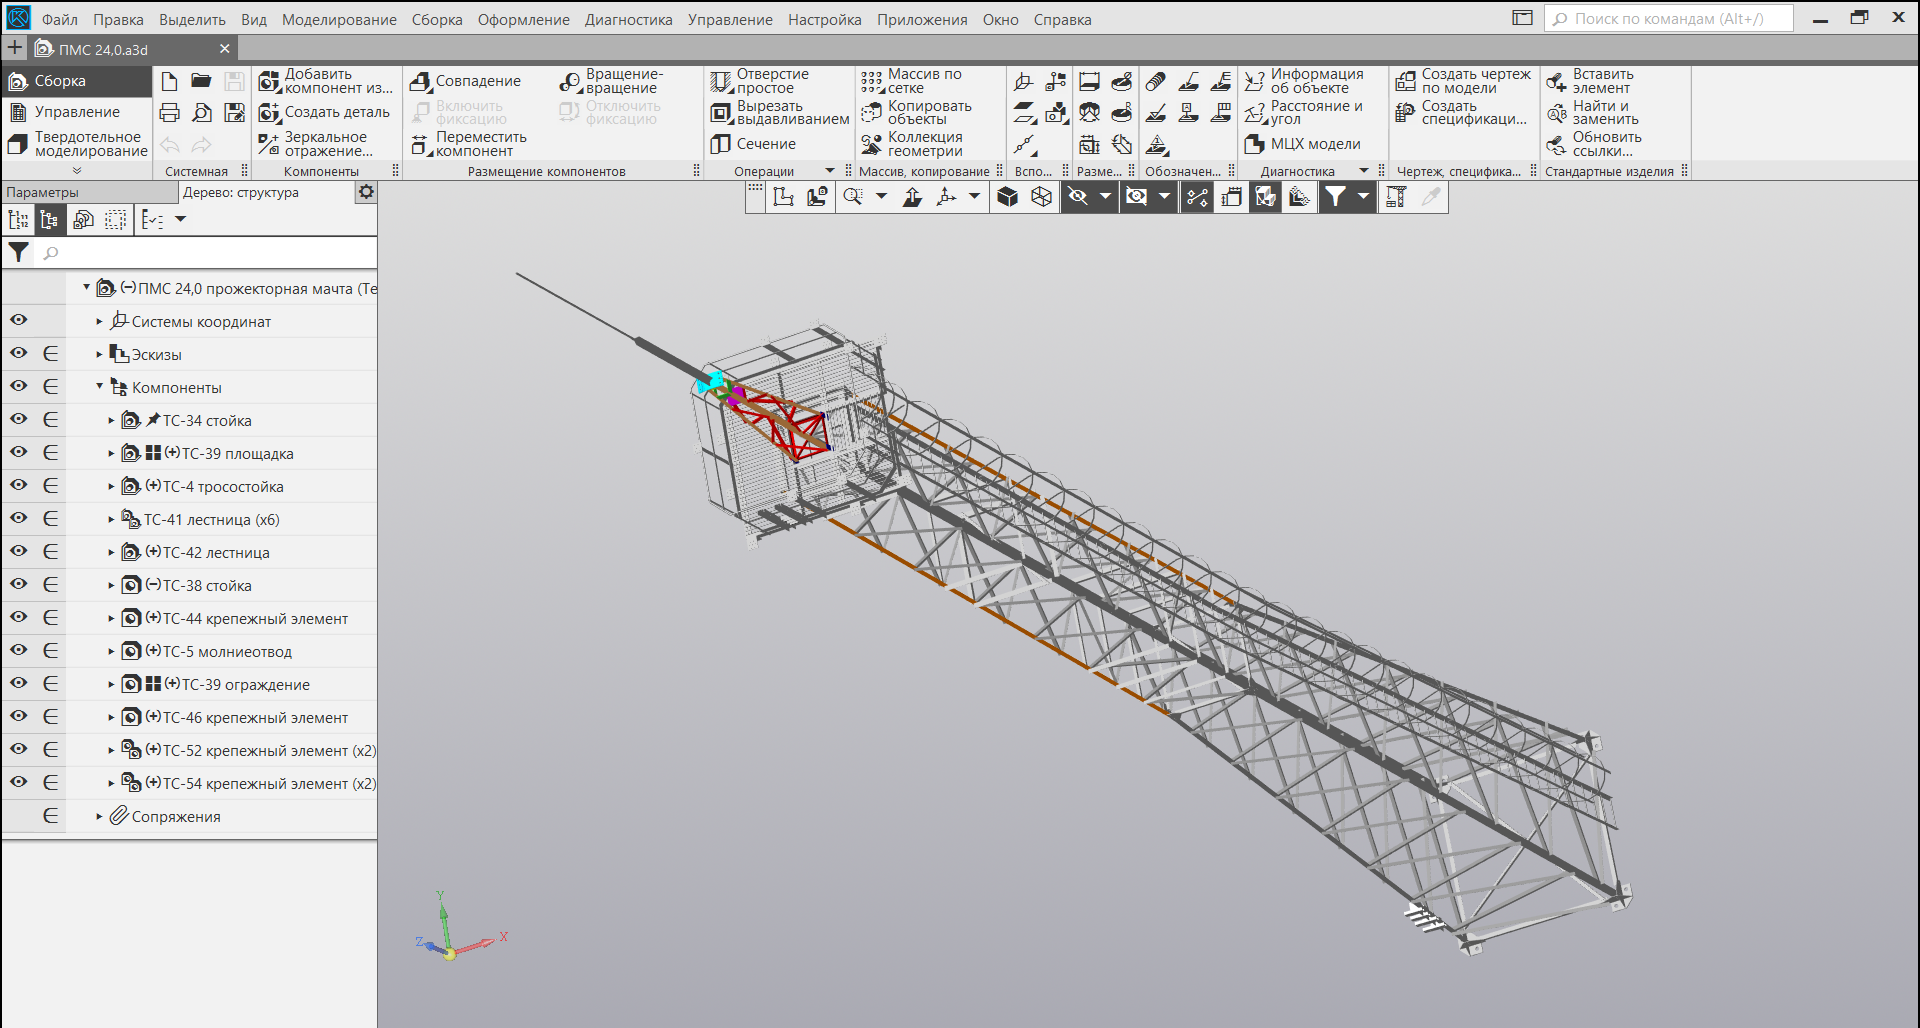
Task: Close the ПМС 24,0.a3d document tab
Action: click(x=225, y=48)
